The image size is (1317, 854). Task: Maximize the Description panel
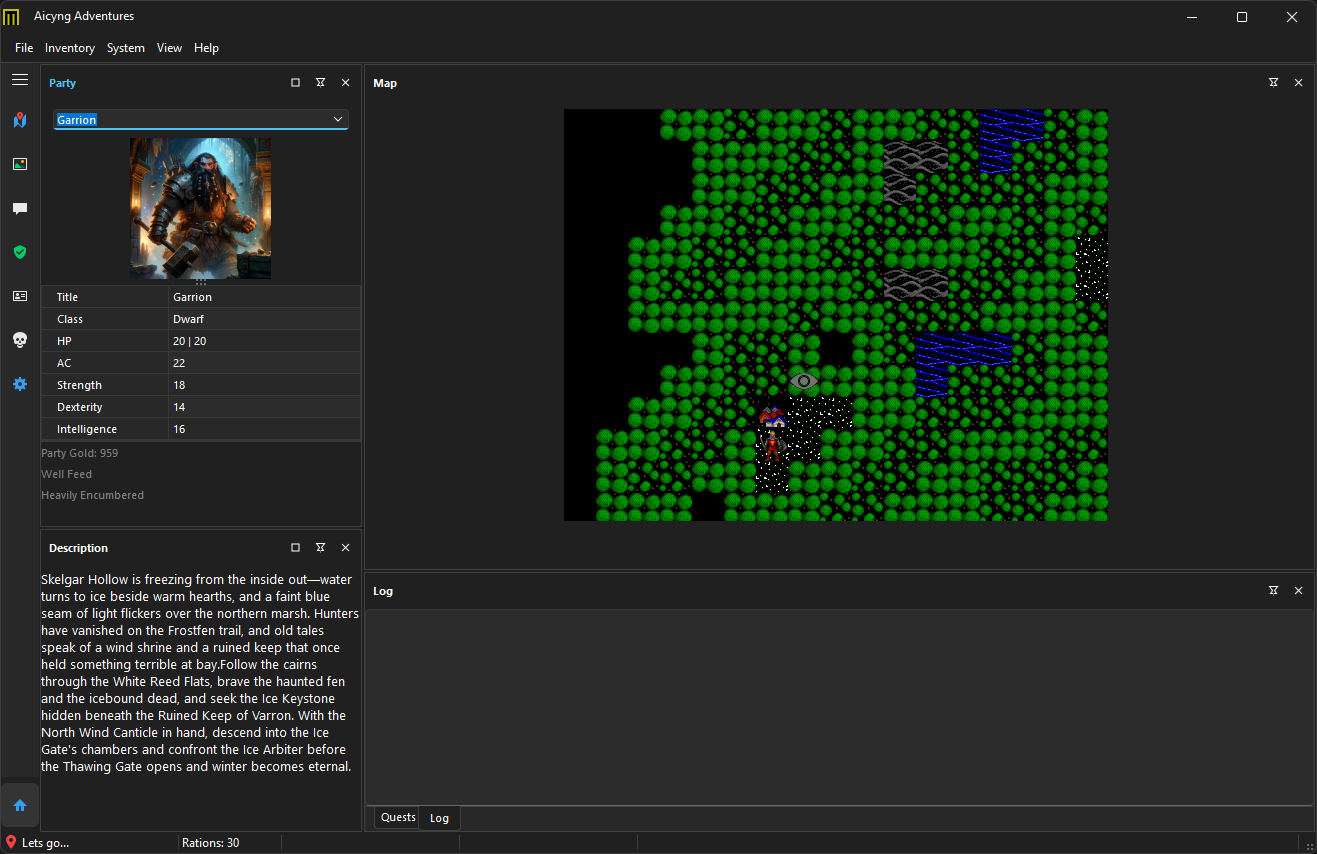pyautogui.click(x=295, y=547)
